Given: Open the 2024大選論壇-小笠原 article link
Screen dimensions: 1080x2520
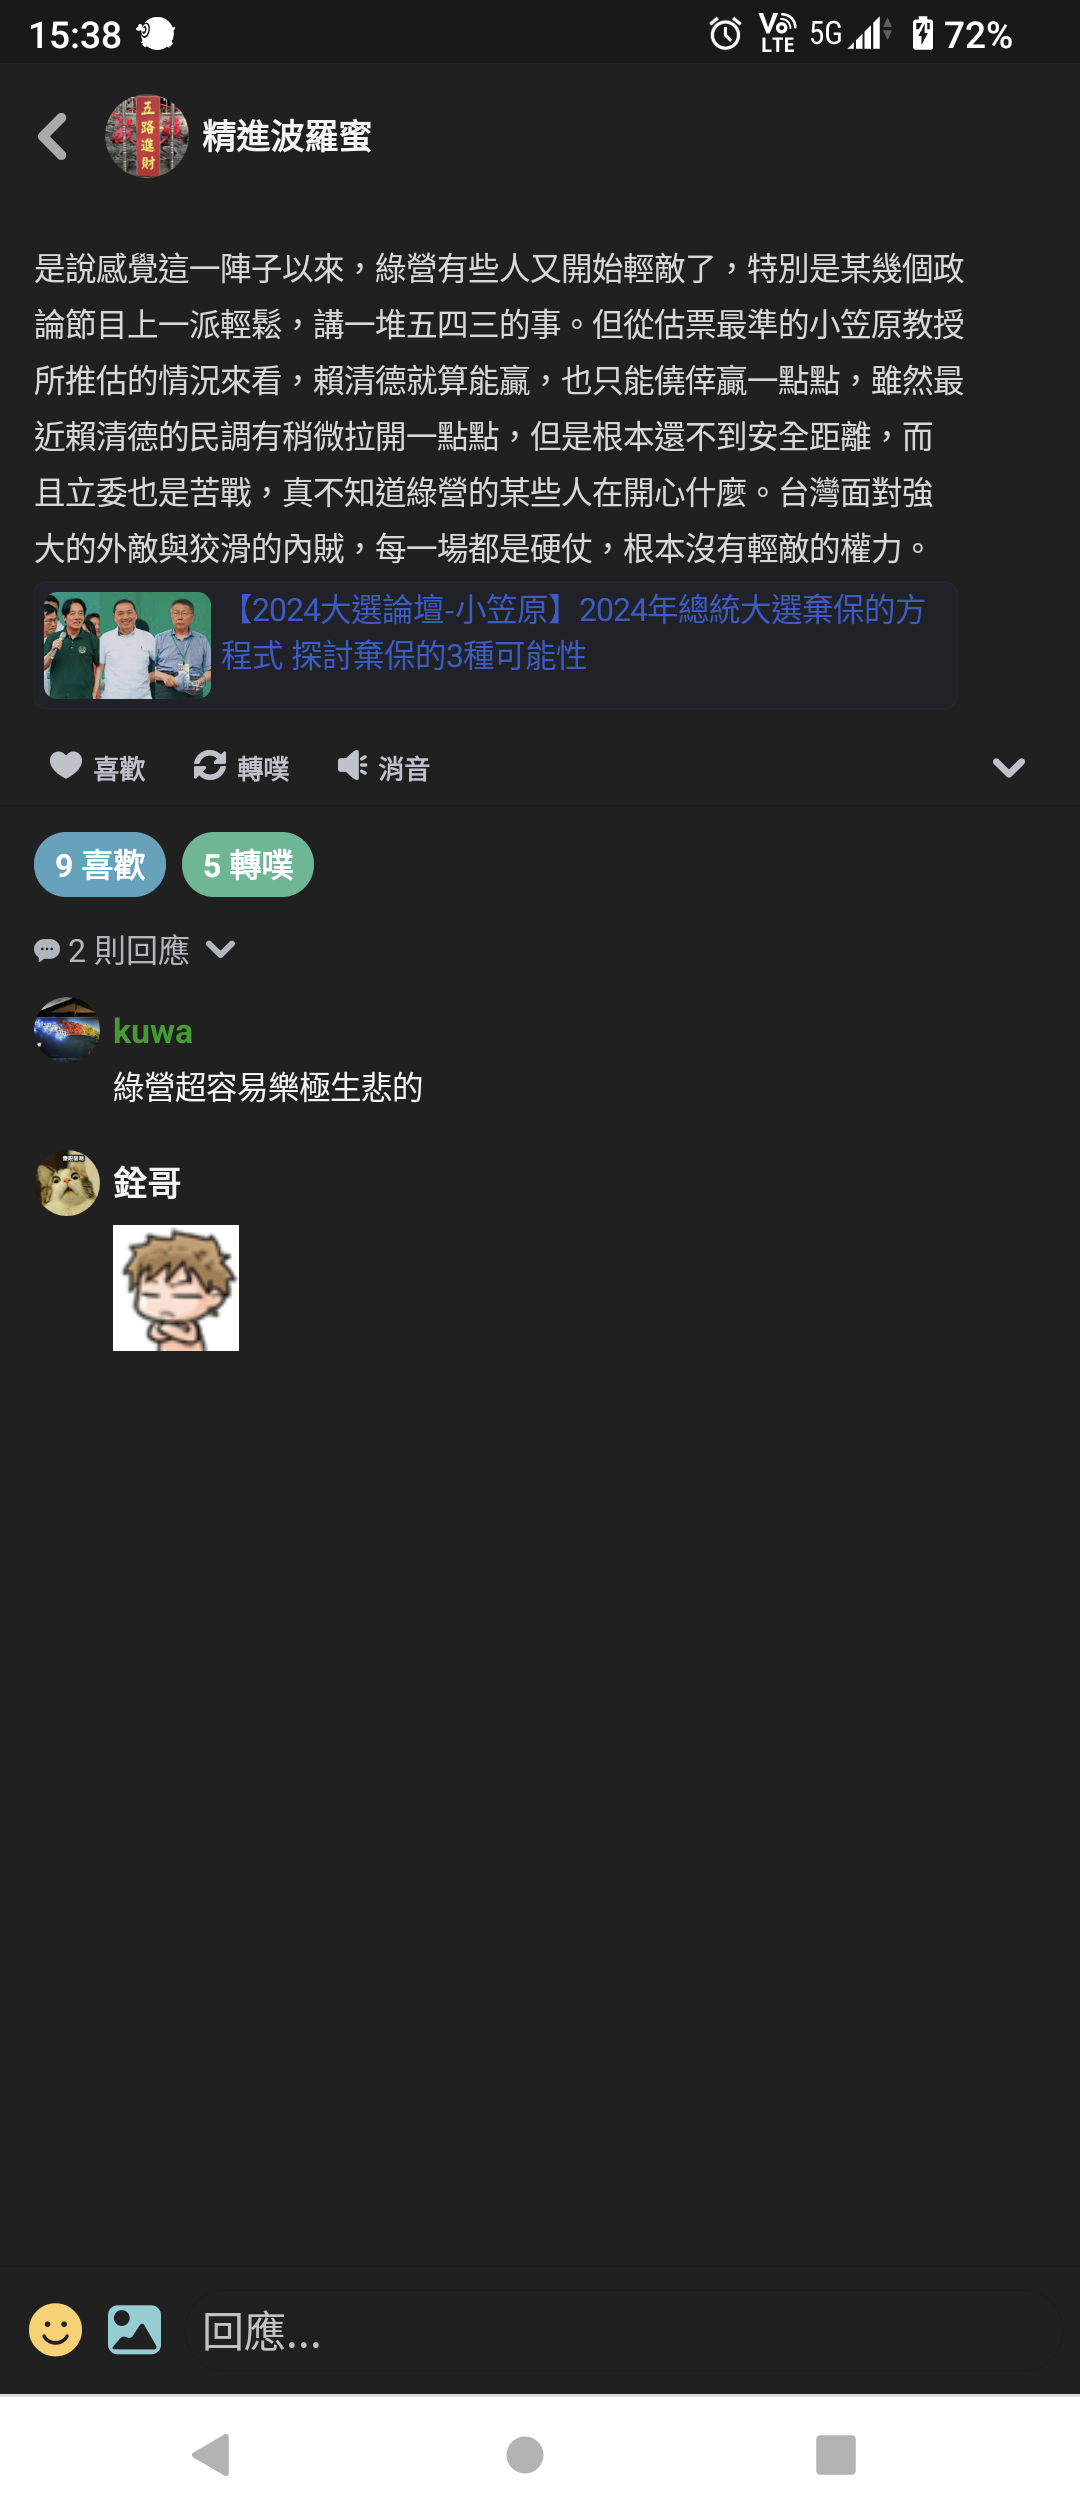Looking at the screenshot, I should 574,632.
